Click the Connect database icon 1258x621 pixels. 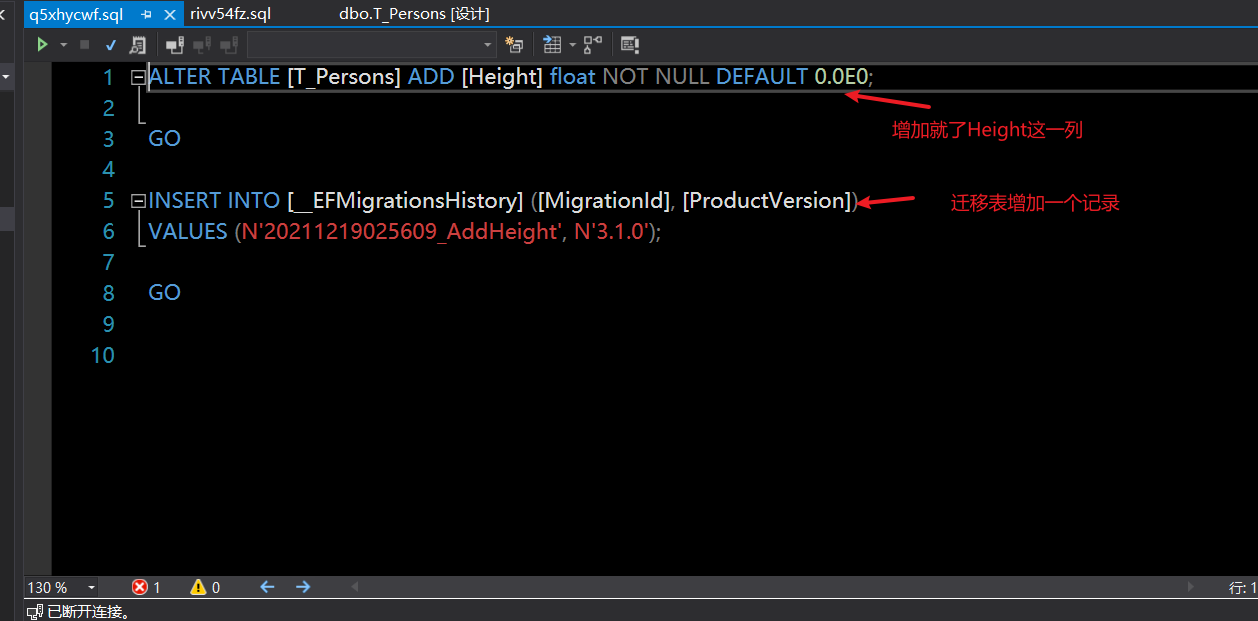click(x=175, y=45)
